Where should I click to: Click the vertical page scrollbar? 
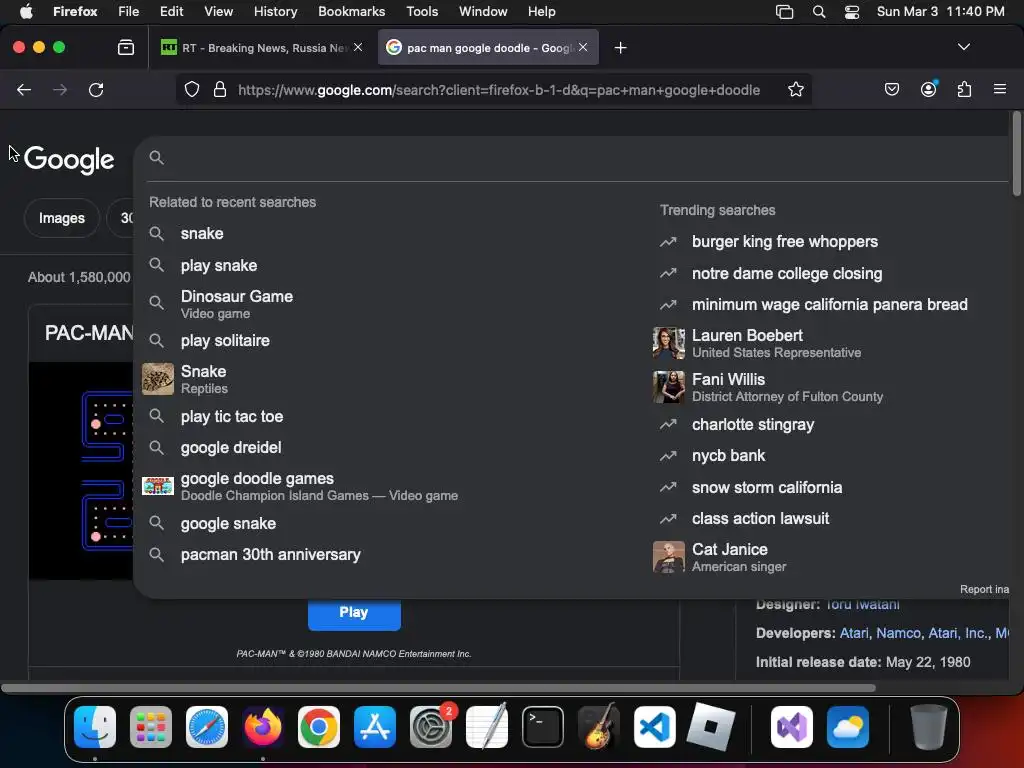(1016, 154)
